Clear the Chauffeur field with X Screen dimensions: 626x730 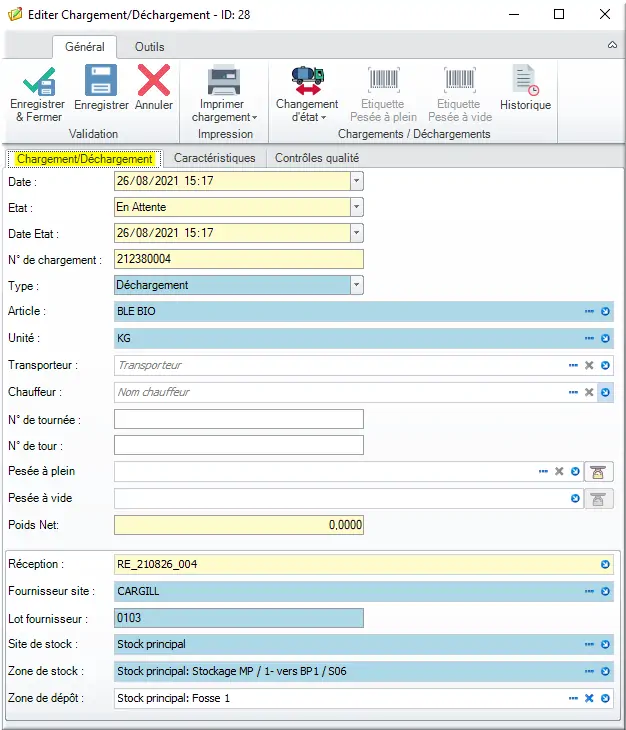point(589,392)
